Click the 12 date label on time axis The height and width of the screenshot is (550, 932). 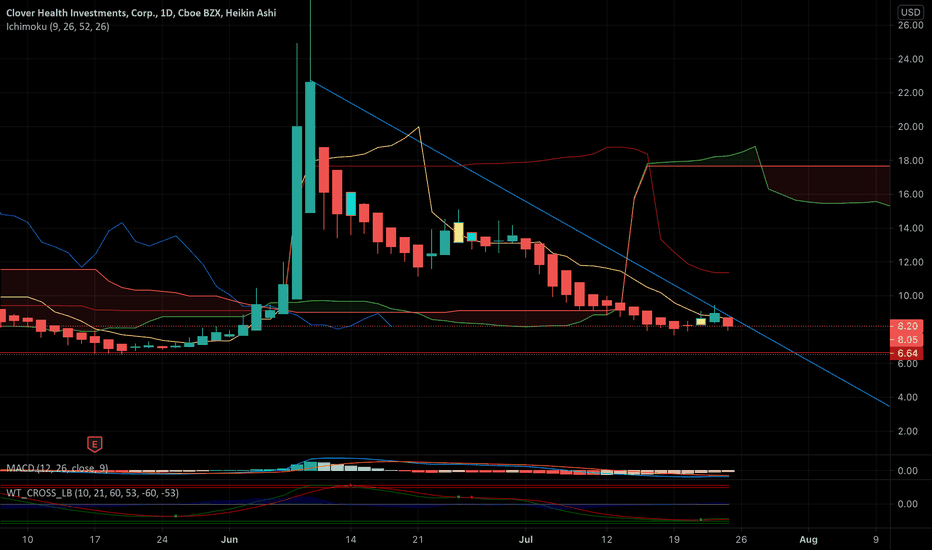(x=606, y=540)
